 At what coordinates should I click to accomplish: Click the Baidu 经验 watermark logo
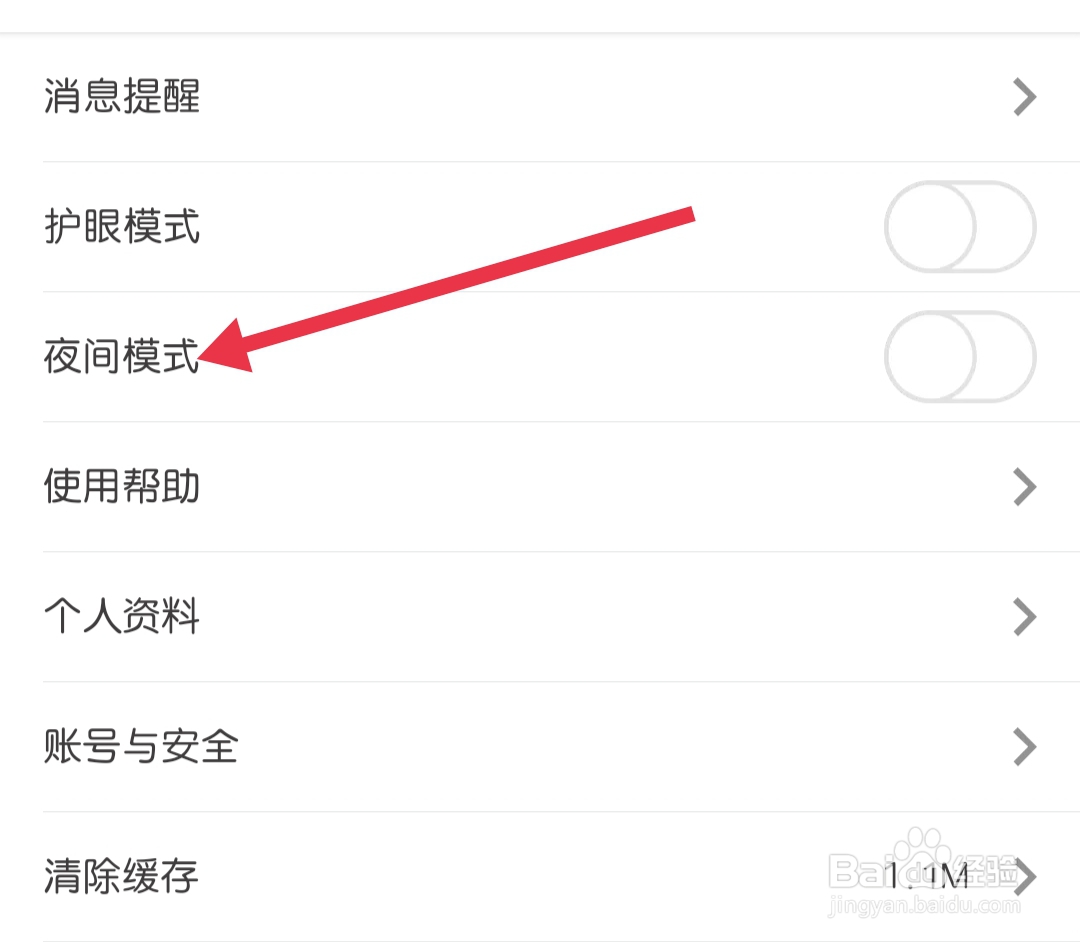924,861
